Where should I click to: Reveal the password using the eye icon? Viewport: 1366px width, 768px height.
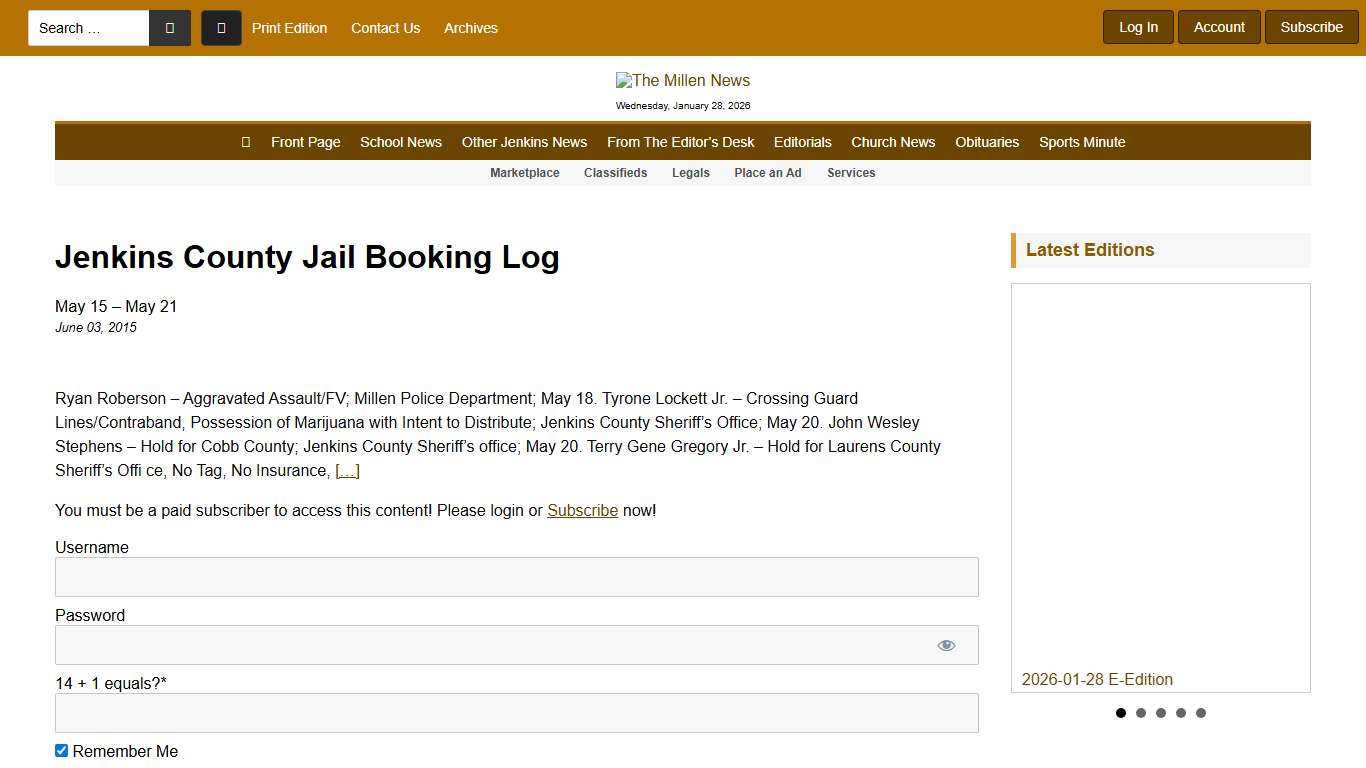[946, 644]
